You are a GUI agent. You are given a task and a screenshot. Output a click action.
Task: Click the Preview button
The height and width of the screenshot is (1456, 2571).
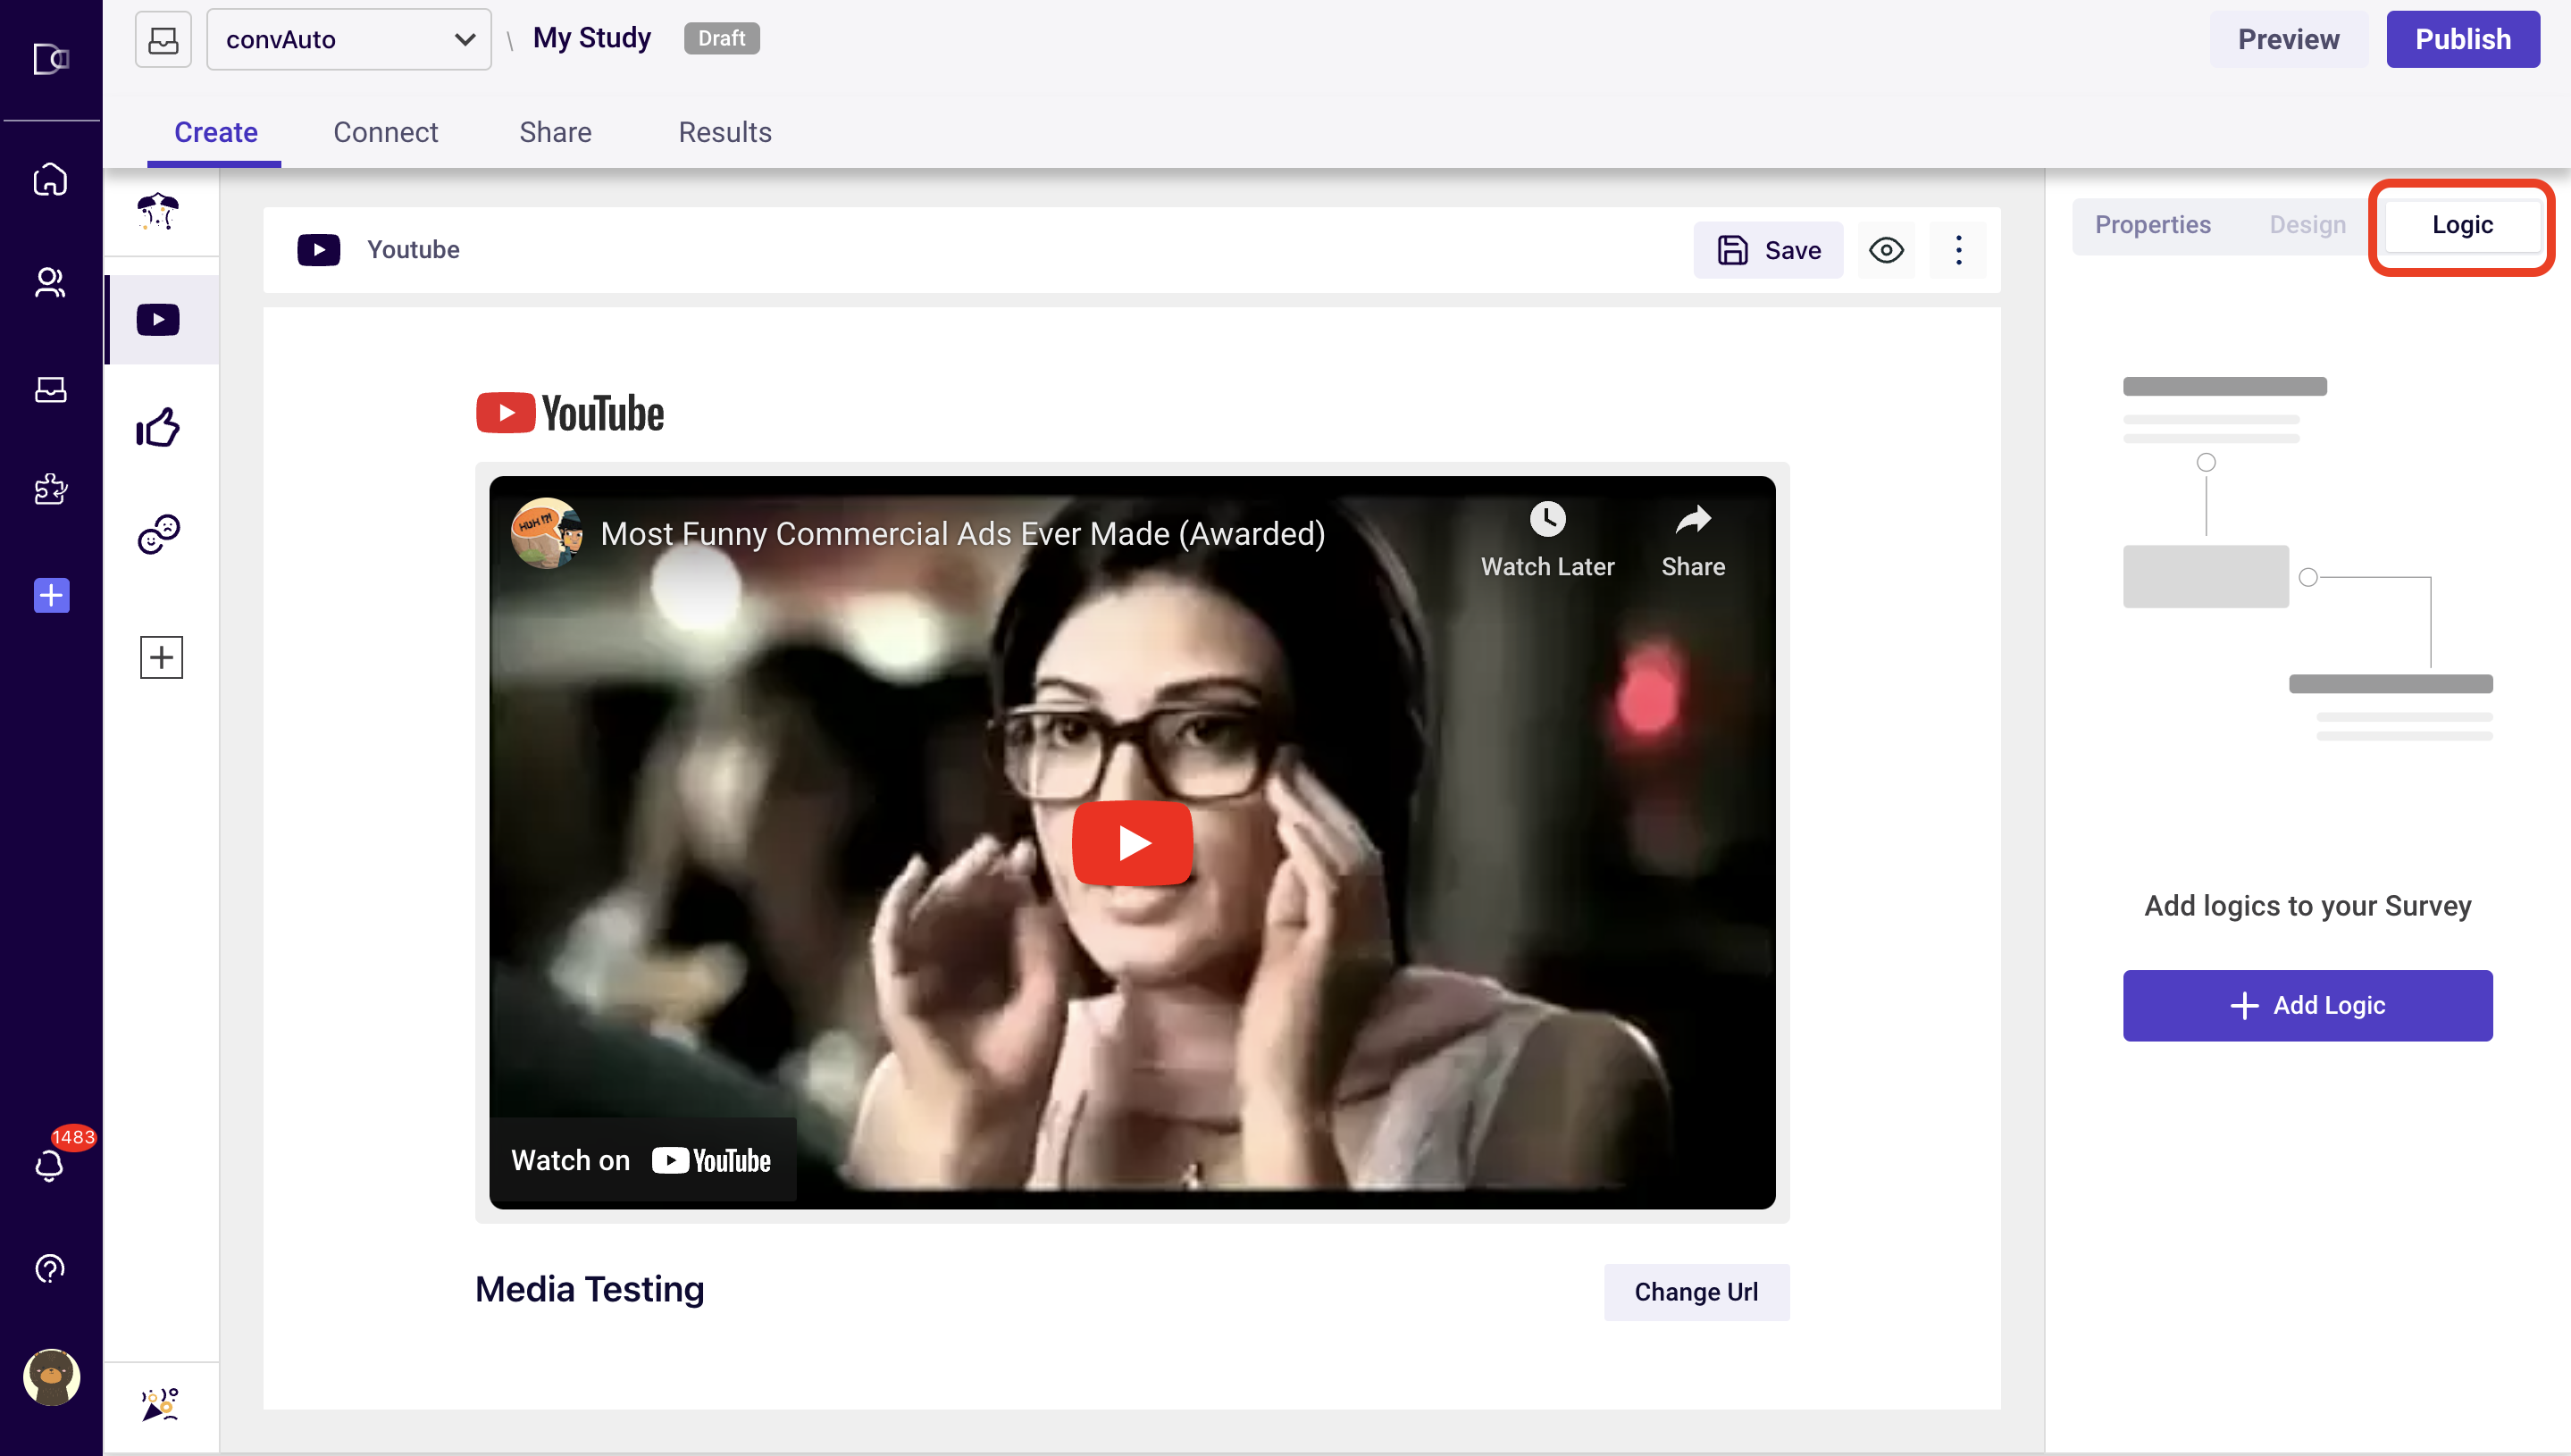coord(2288,39)
